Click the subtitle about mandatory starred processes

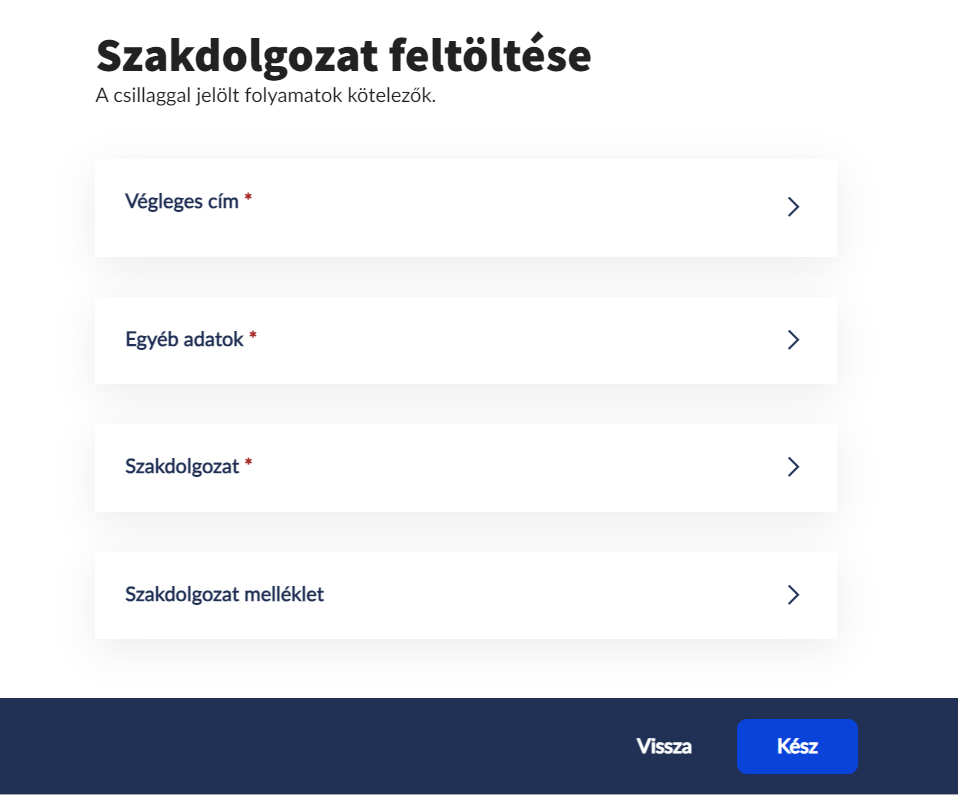266,98
